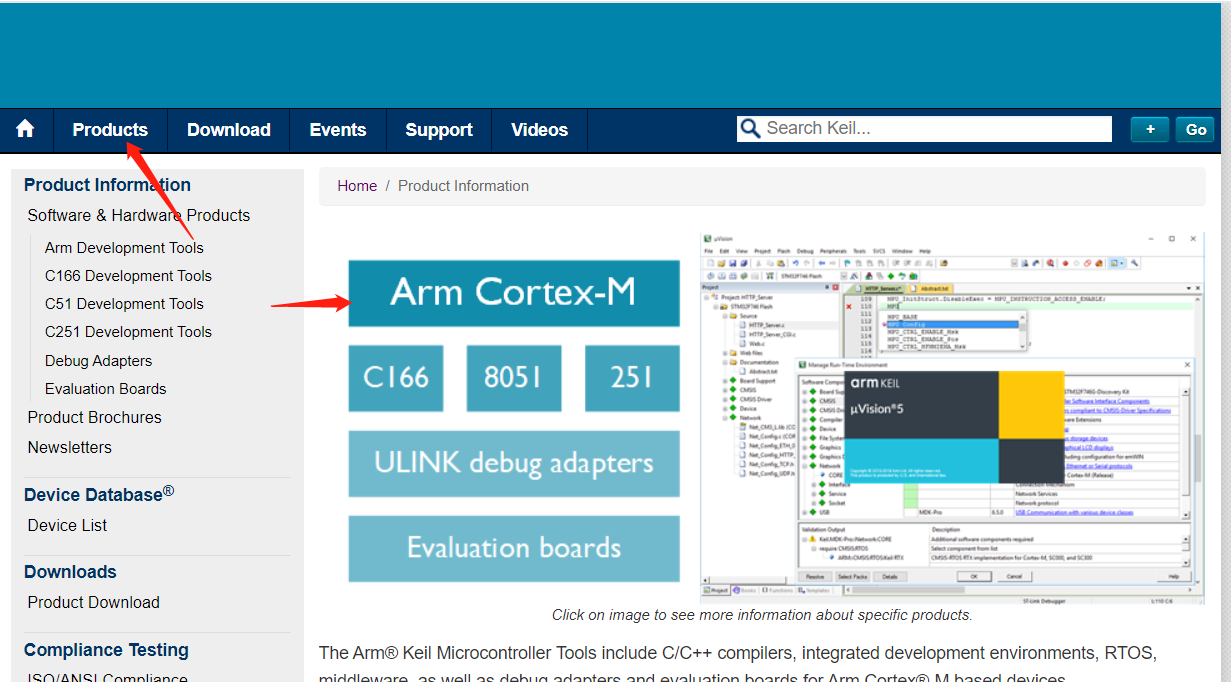This screenshot has width=1231, height=682.
Task: Open the Downloads heading link
Action: (x=70, y=572)
